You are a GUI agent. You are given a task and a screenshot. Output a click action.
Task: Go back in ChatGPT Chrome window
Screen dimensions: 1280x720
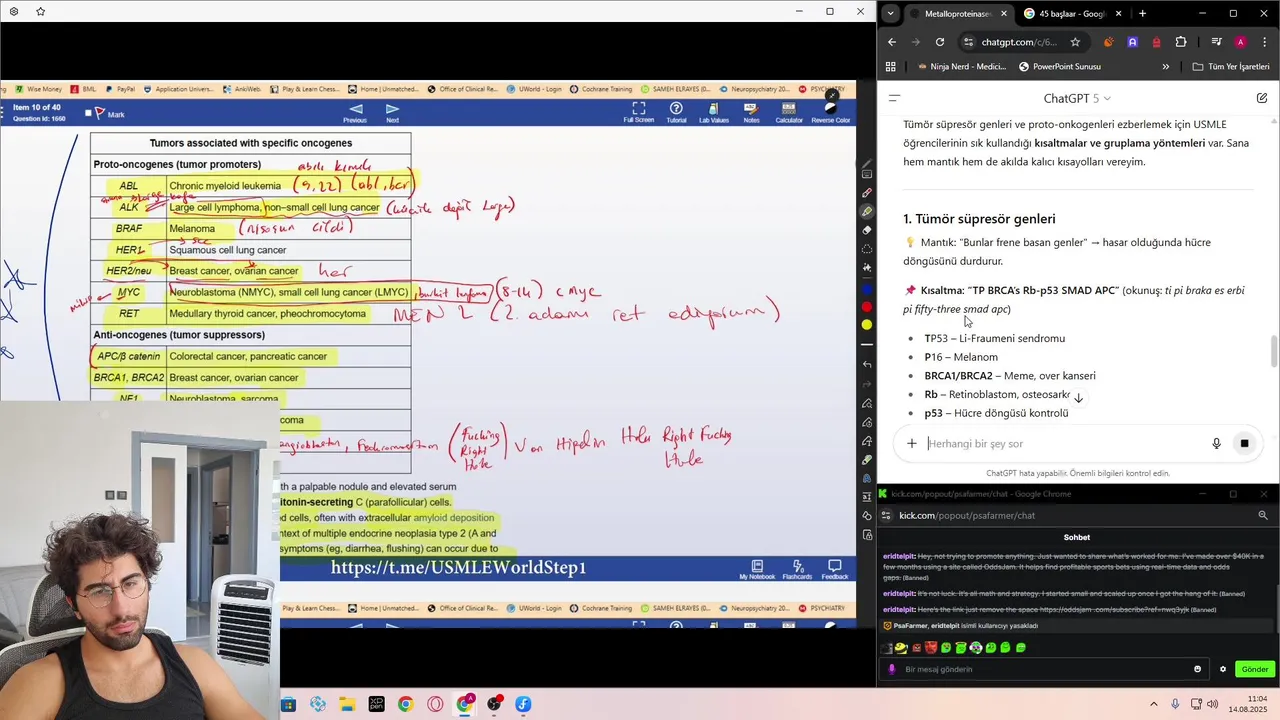[x=892, y=42]
